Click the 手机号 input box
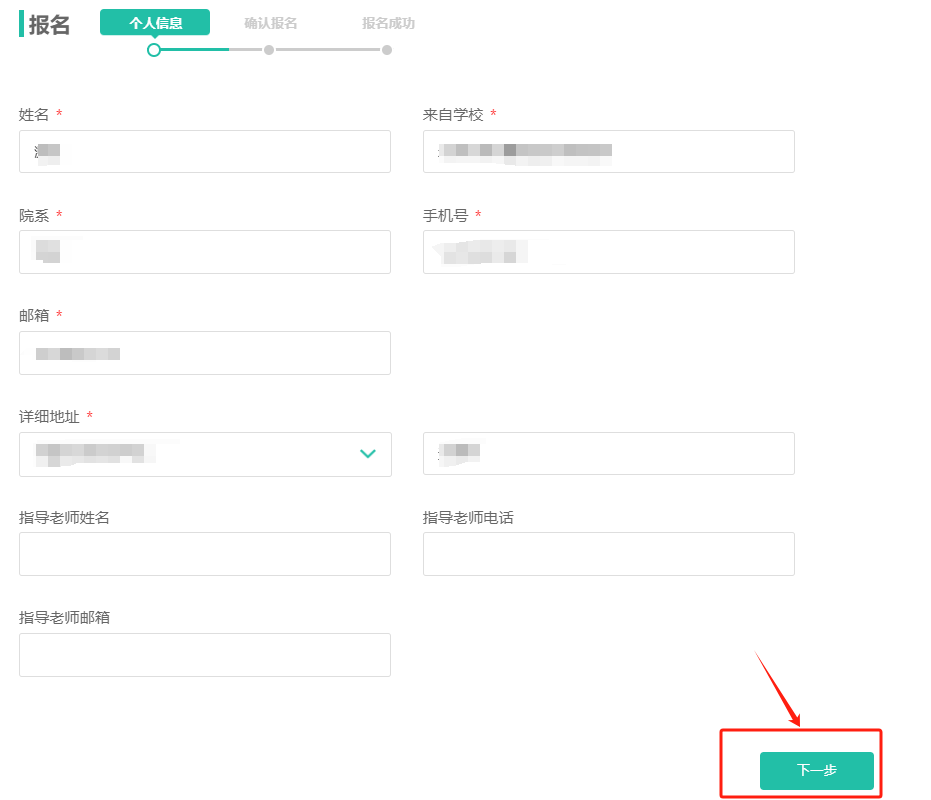This screenshot has width=931, height=800. coord(608,252)
